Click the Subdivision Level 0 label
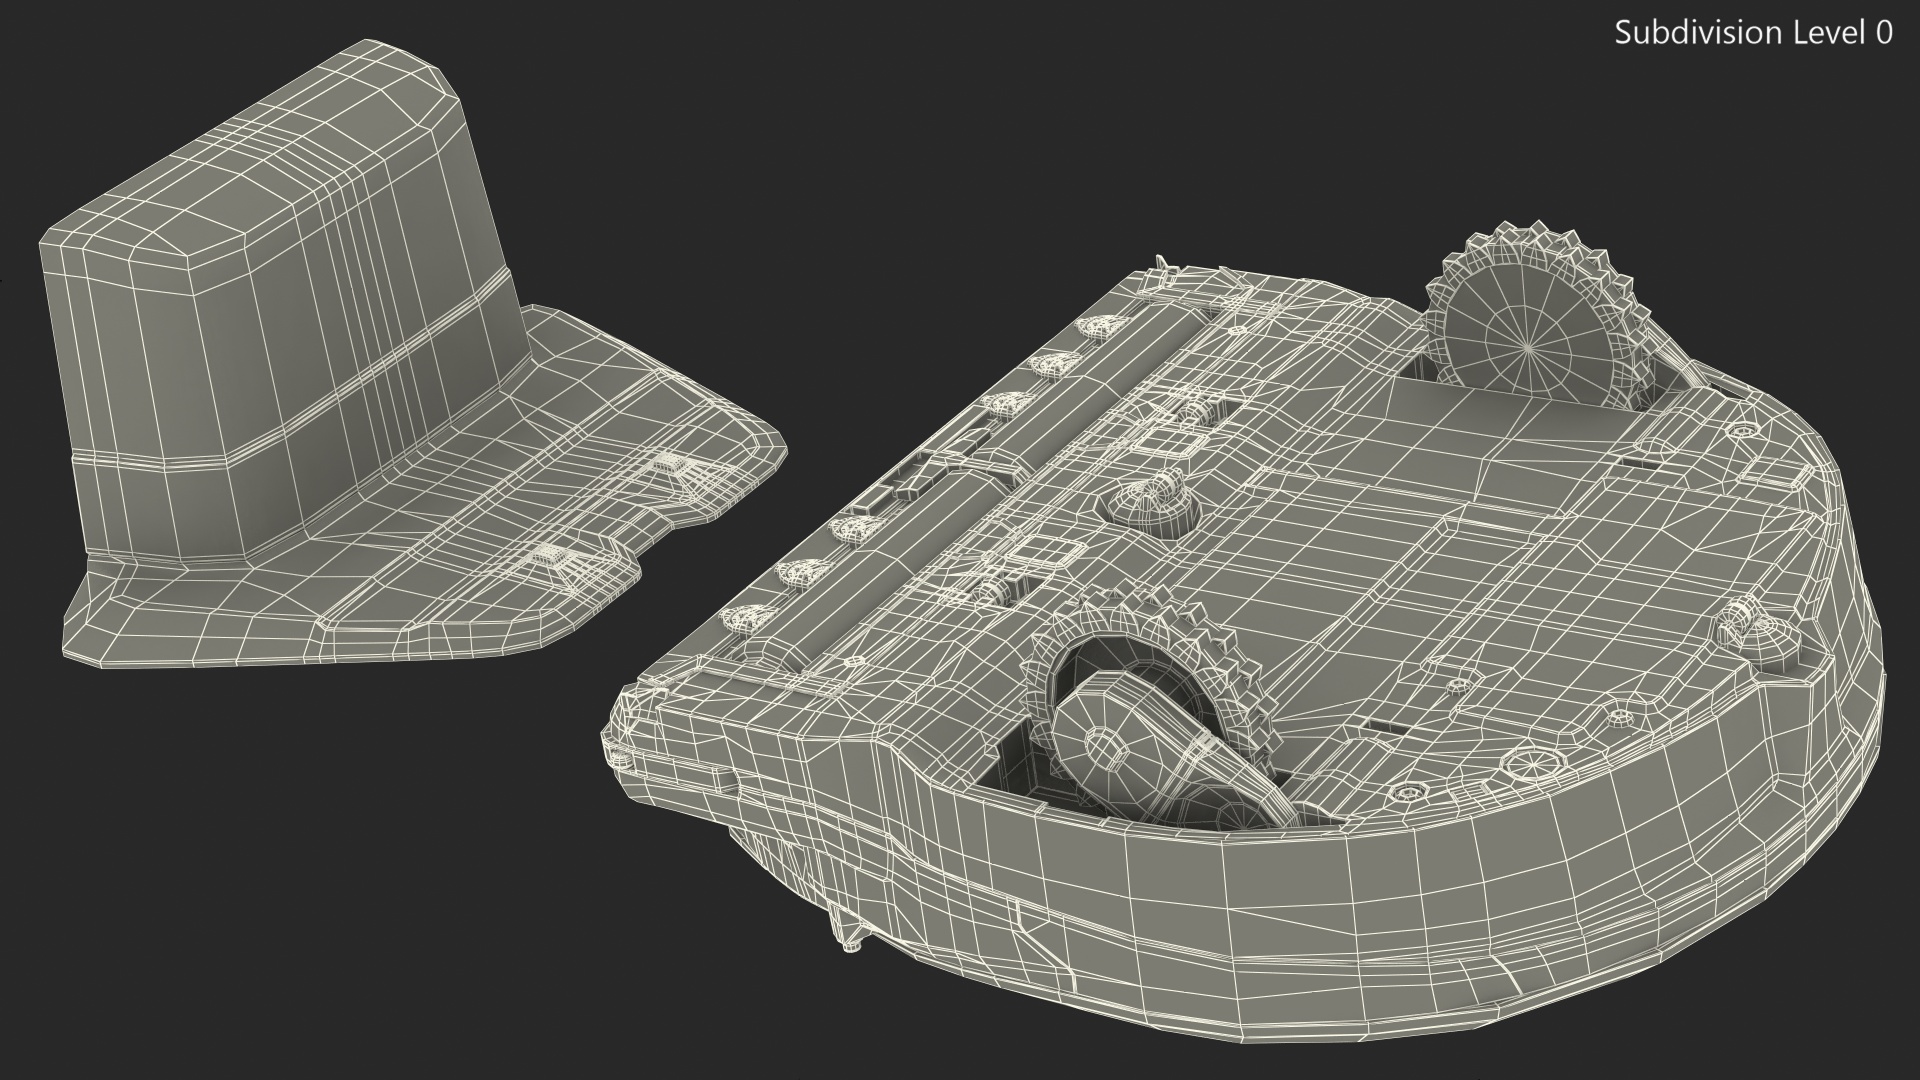The width and height of the screenshot is (1920, 1080). tap(1753, 33)
